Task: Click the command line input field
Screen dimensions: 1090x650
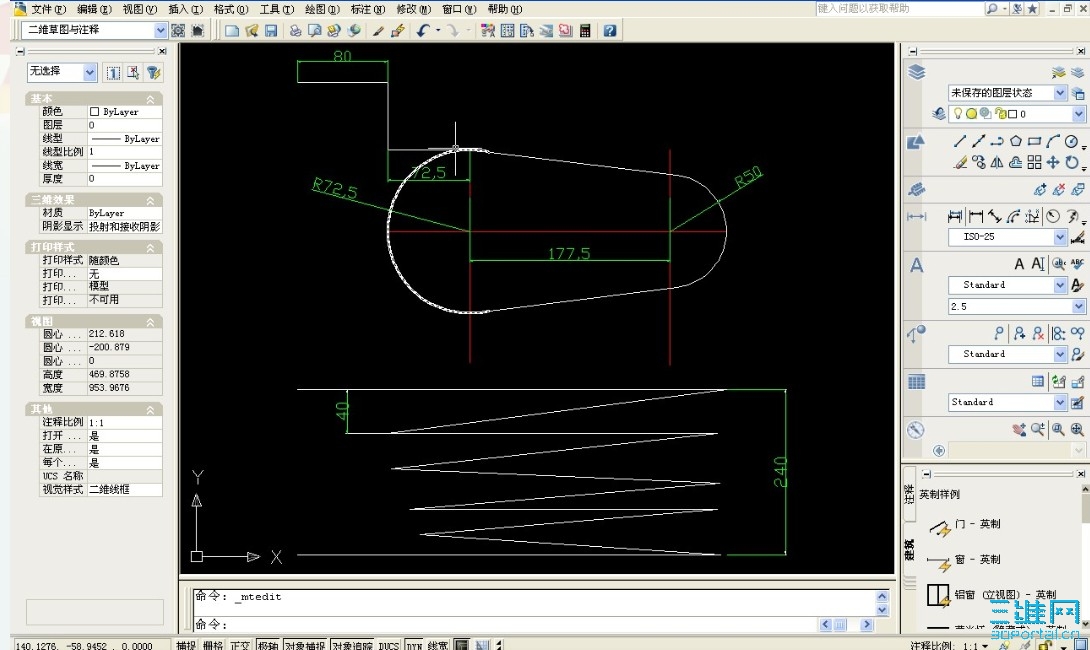Action: pyautogui.click(x=506, y=624)
